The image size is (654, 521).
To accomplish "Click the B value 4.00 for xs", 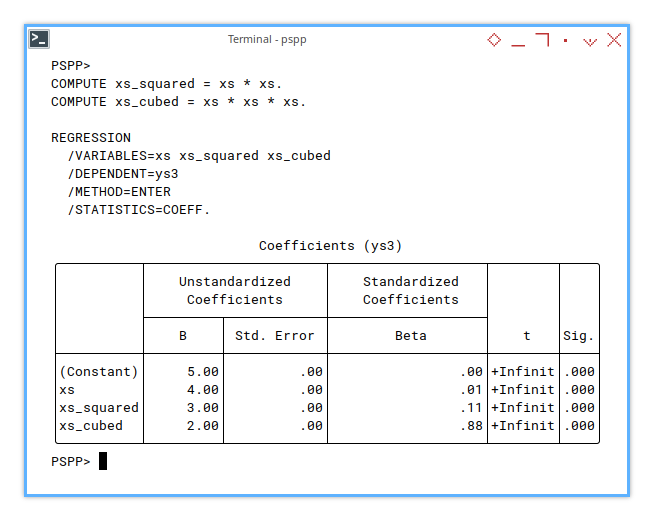I will [203, 390].
